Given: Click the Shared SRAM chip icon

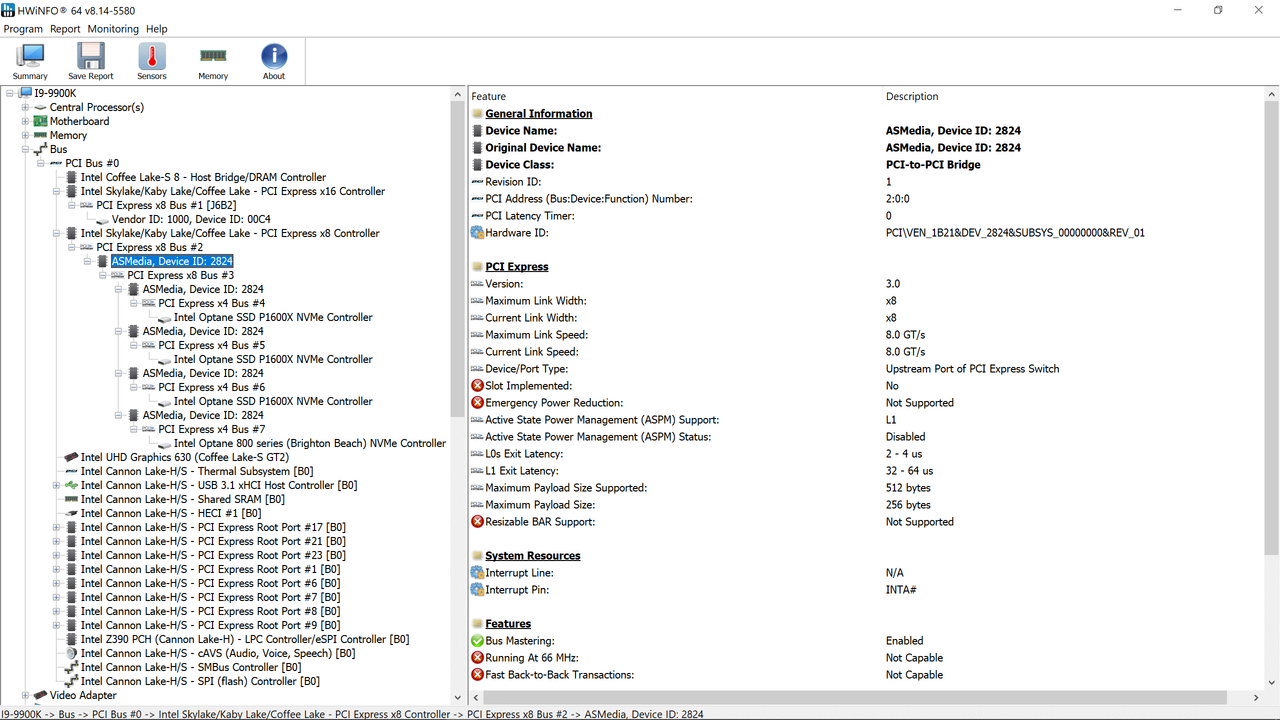Looking at the screenshot, I should 72,499.
